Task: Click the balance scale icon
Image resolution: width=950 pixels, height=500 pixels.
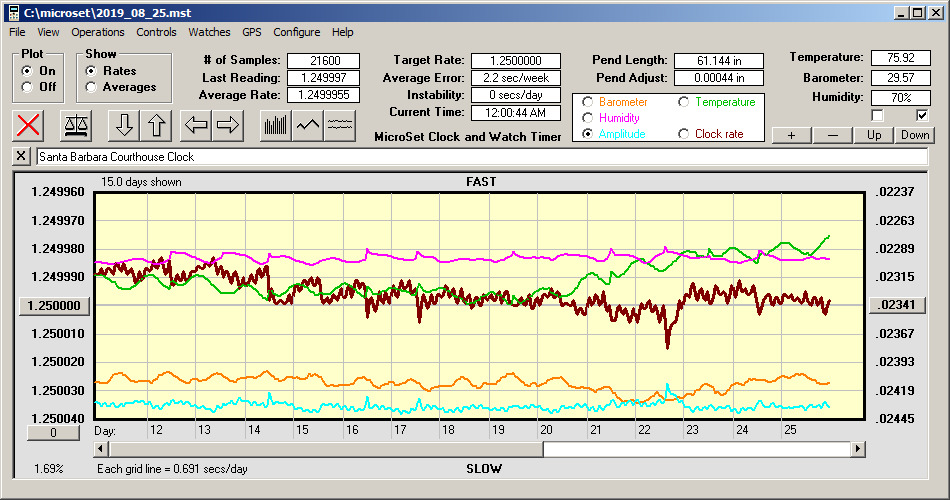Action: [x=75, y=125]
